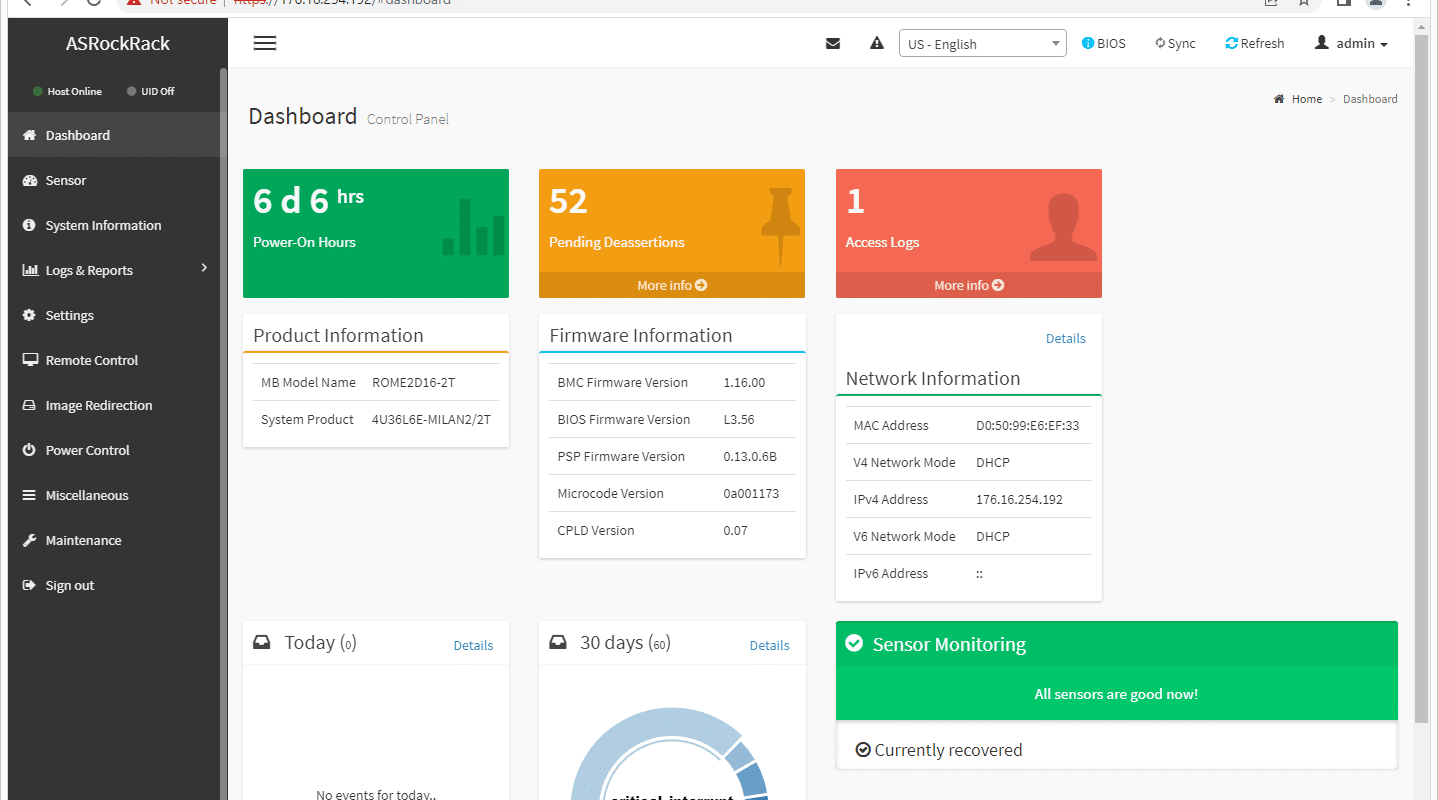Screen dimensions: 1438x800
Task: Go to System Information
Action: (x=116, y=225)
